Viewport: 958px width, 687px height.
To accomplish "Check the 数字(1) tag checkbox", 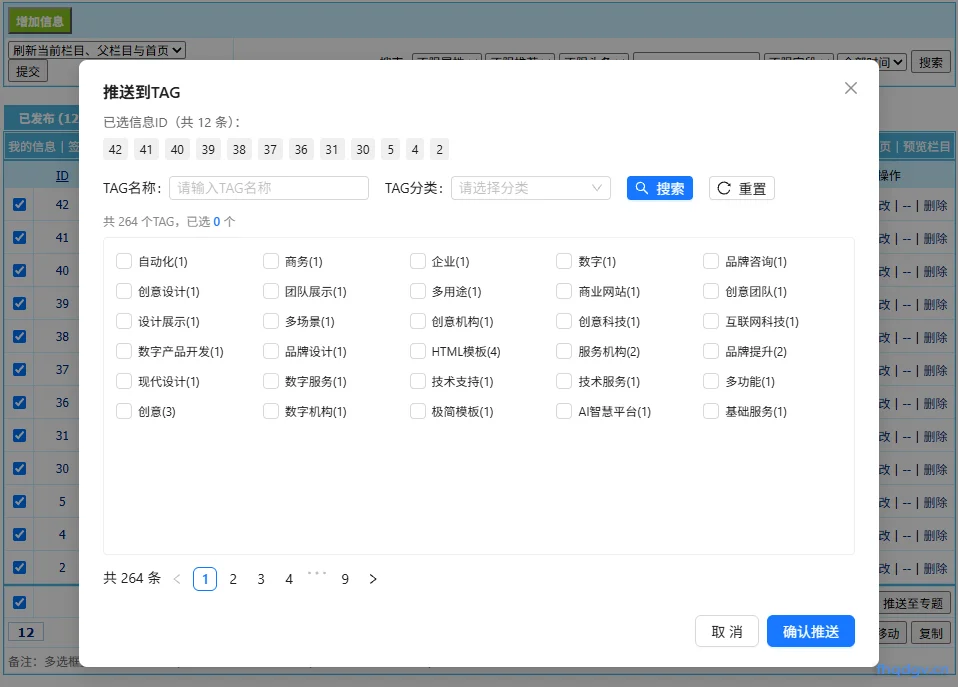I will click(564, 262).
